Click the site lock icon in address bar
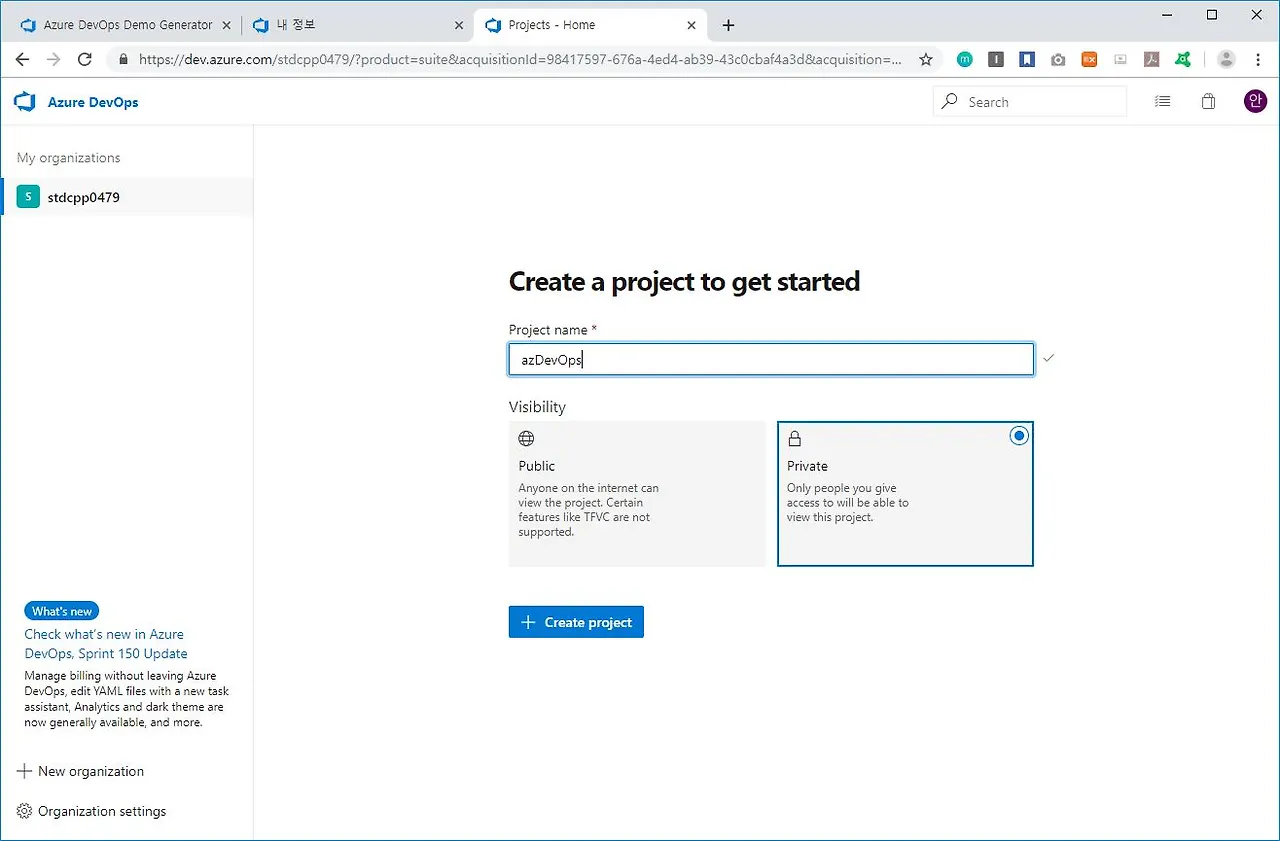 click(124, 59)
